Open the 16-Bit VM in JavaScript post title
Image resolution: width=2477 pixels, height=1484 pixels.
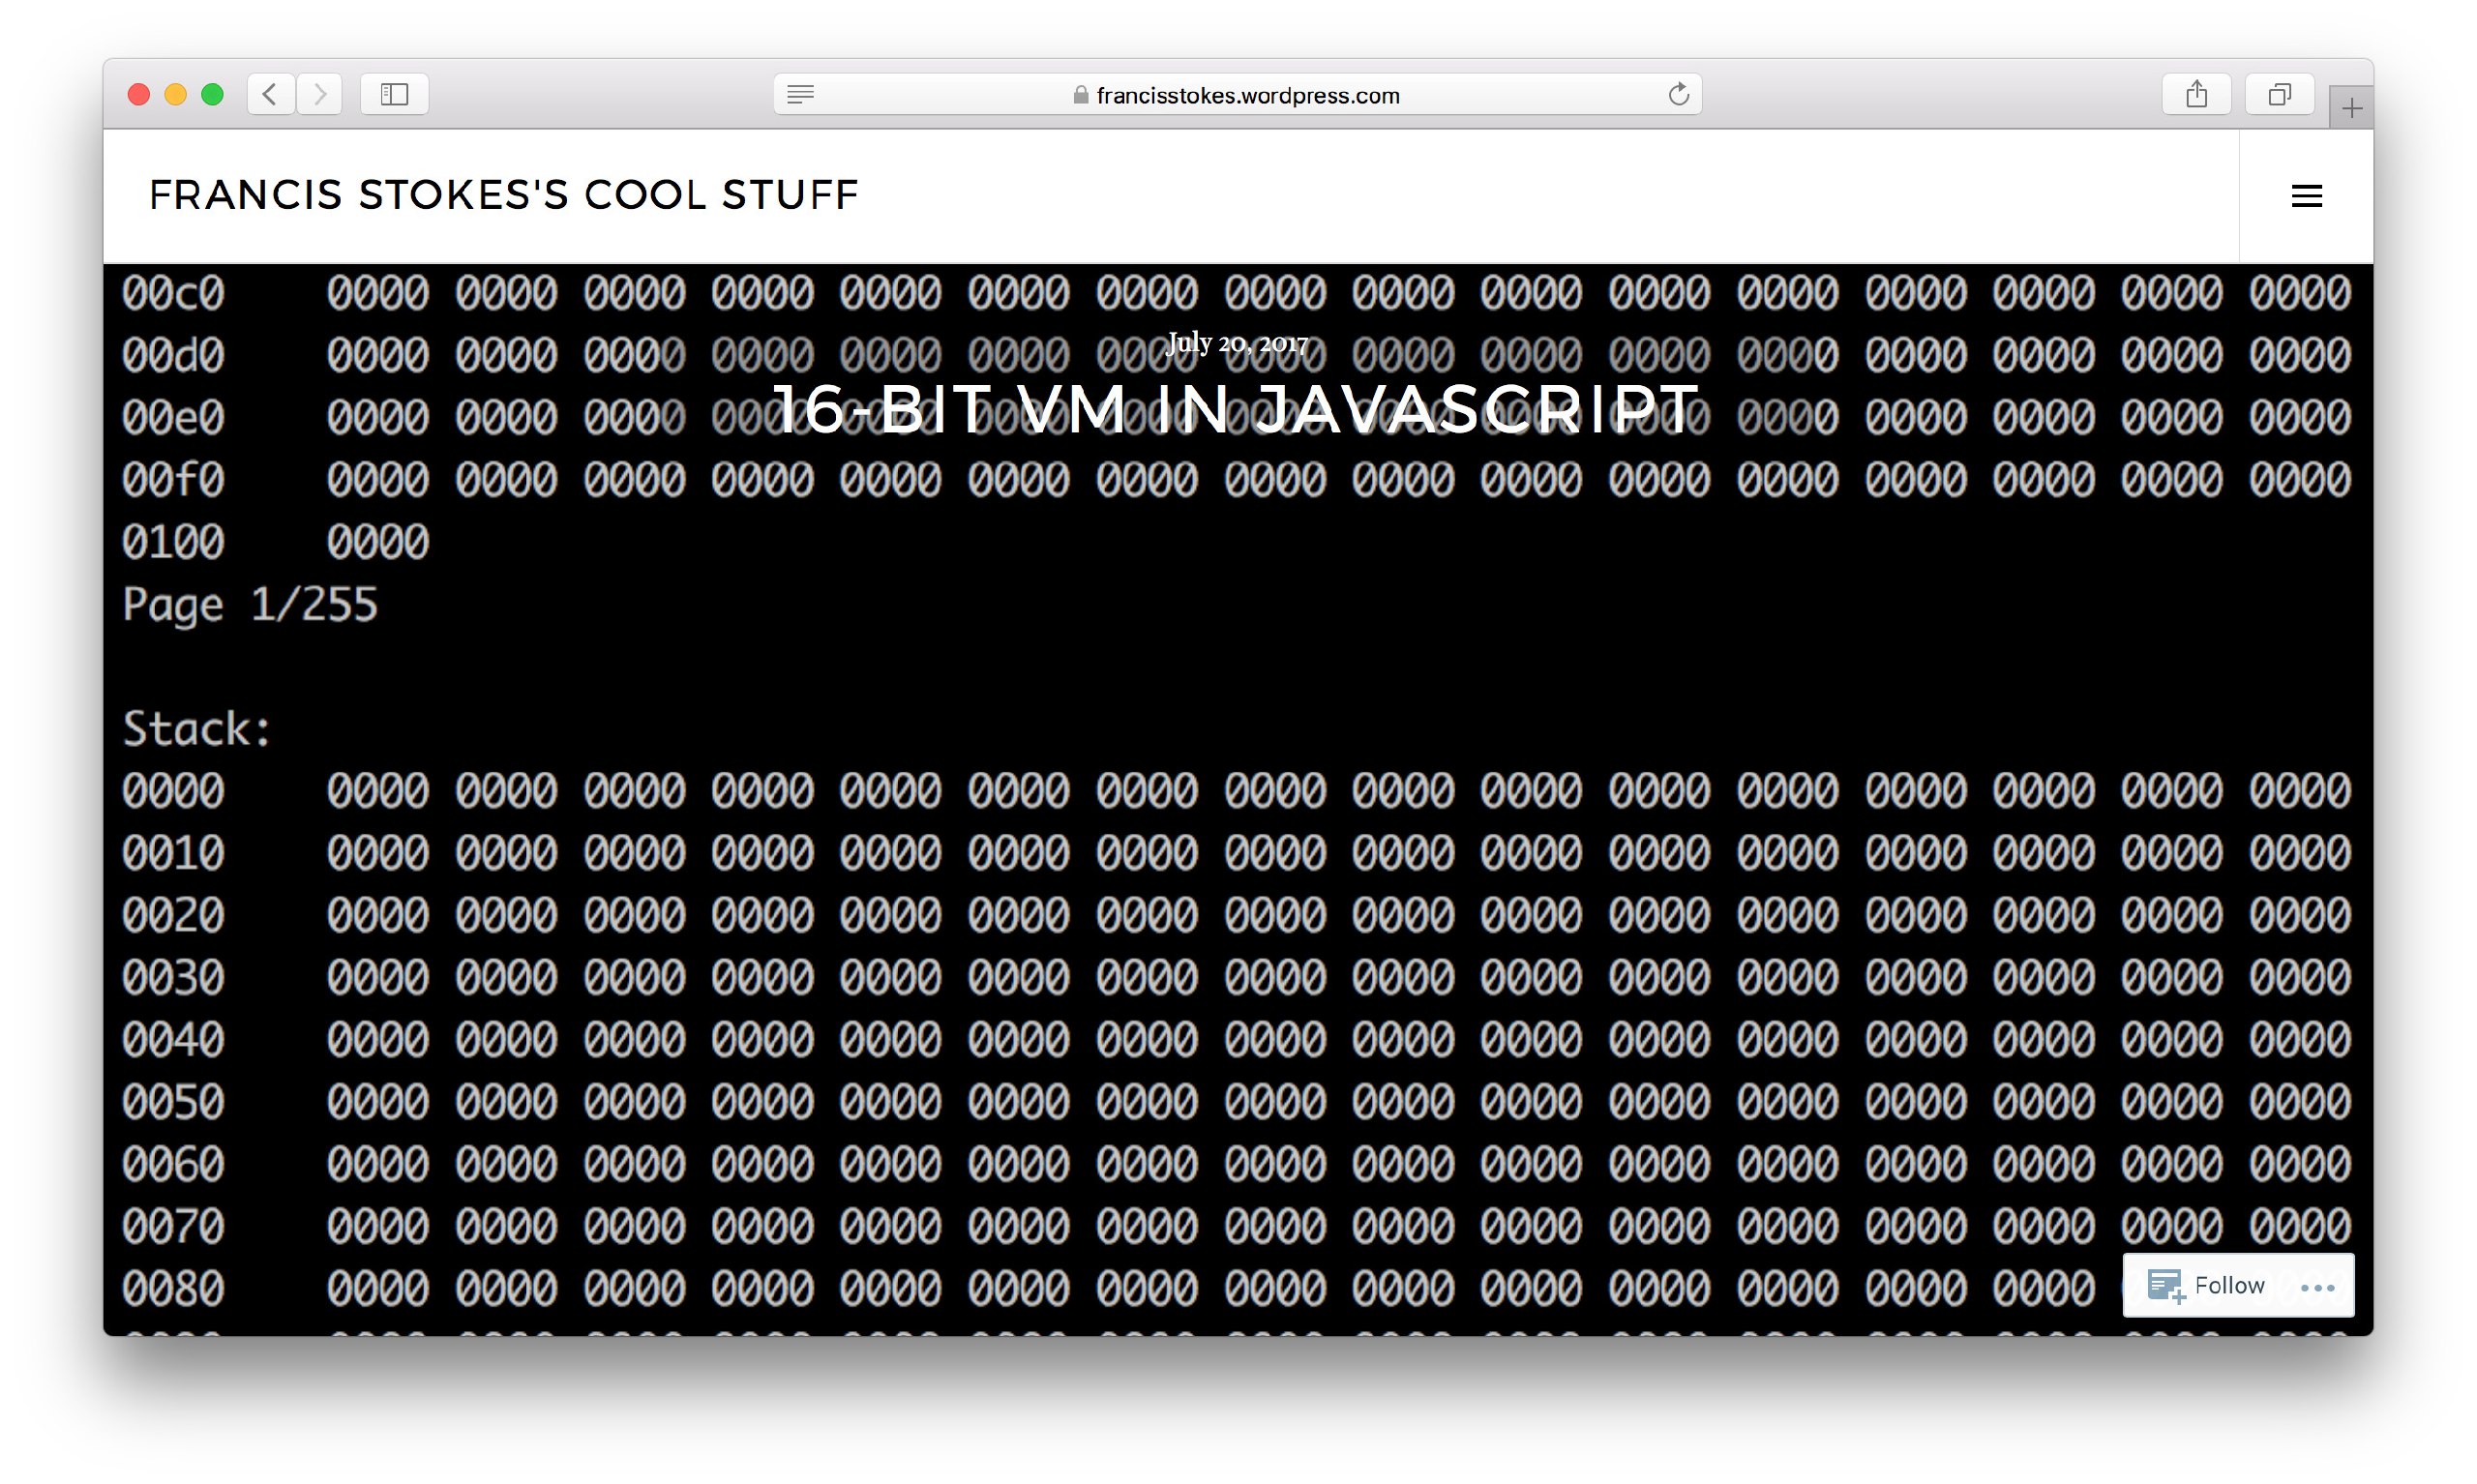pos(1236,409)
